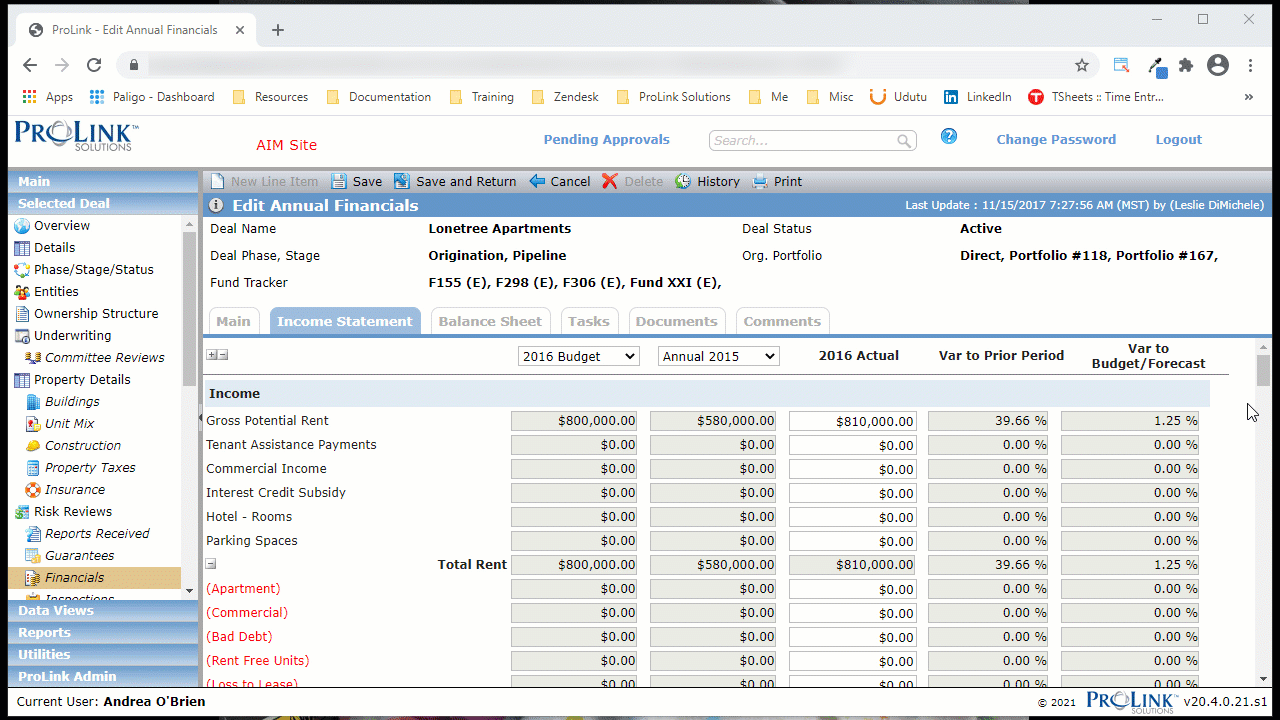Open Unit Mix in sidebar
This screenshot has height=720, width=1280.
[x=69, y=424]
